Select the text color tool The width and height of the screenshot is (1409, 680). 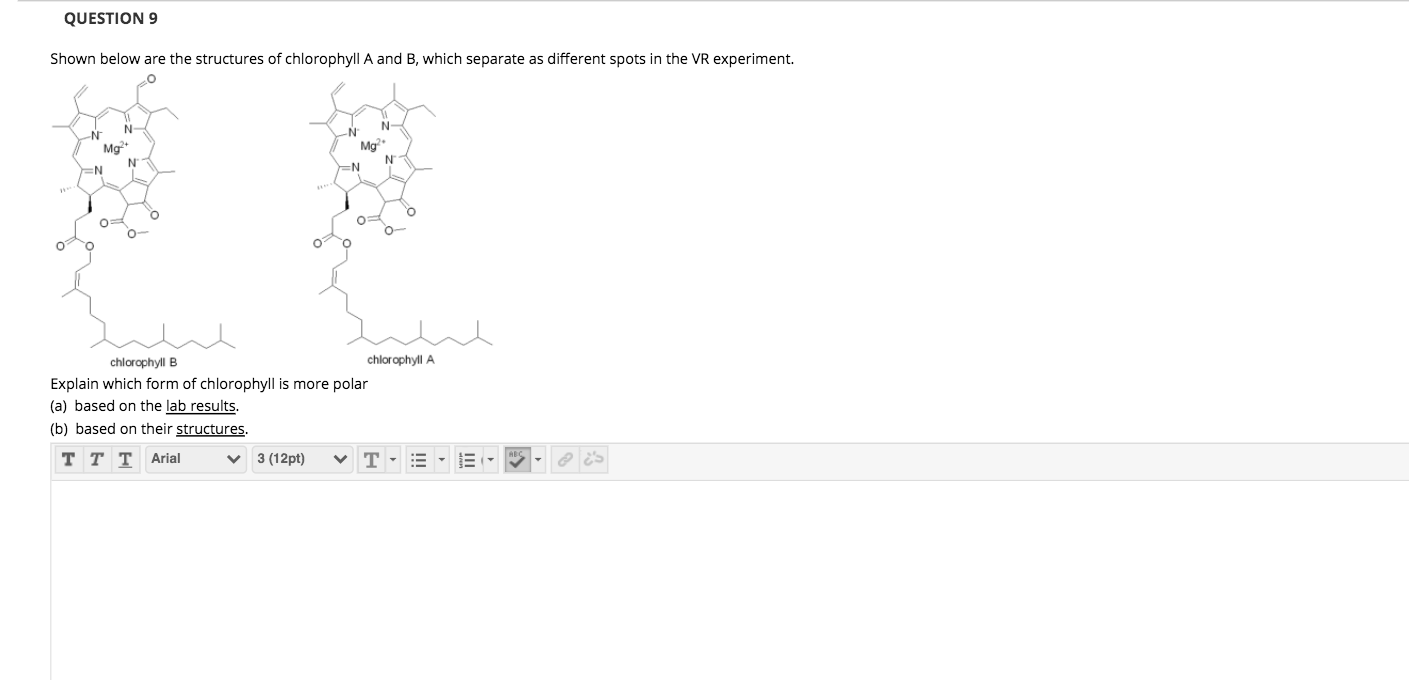tap(371, 460)
